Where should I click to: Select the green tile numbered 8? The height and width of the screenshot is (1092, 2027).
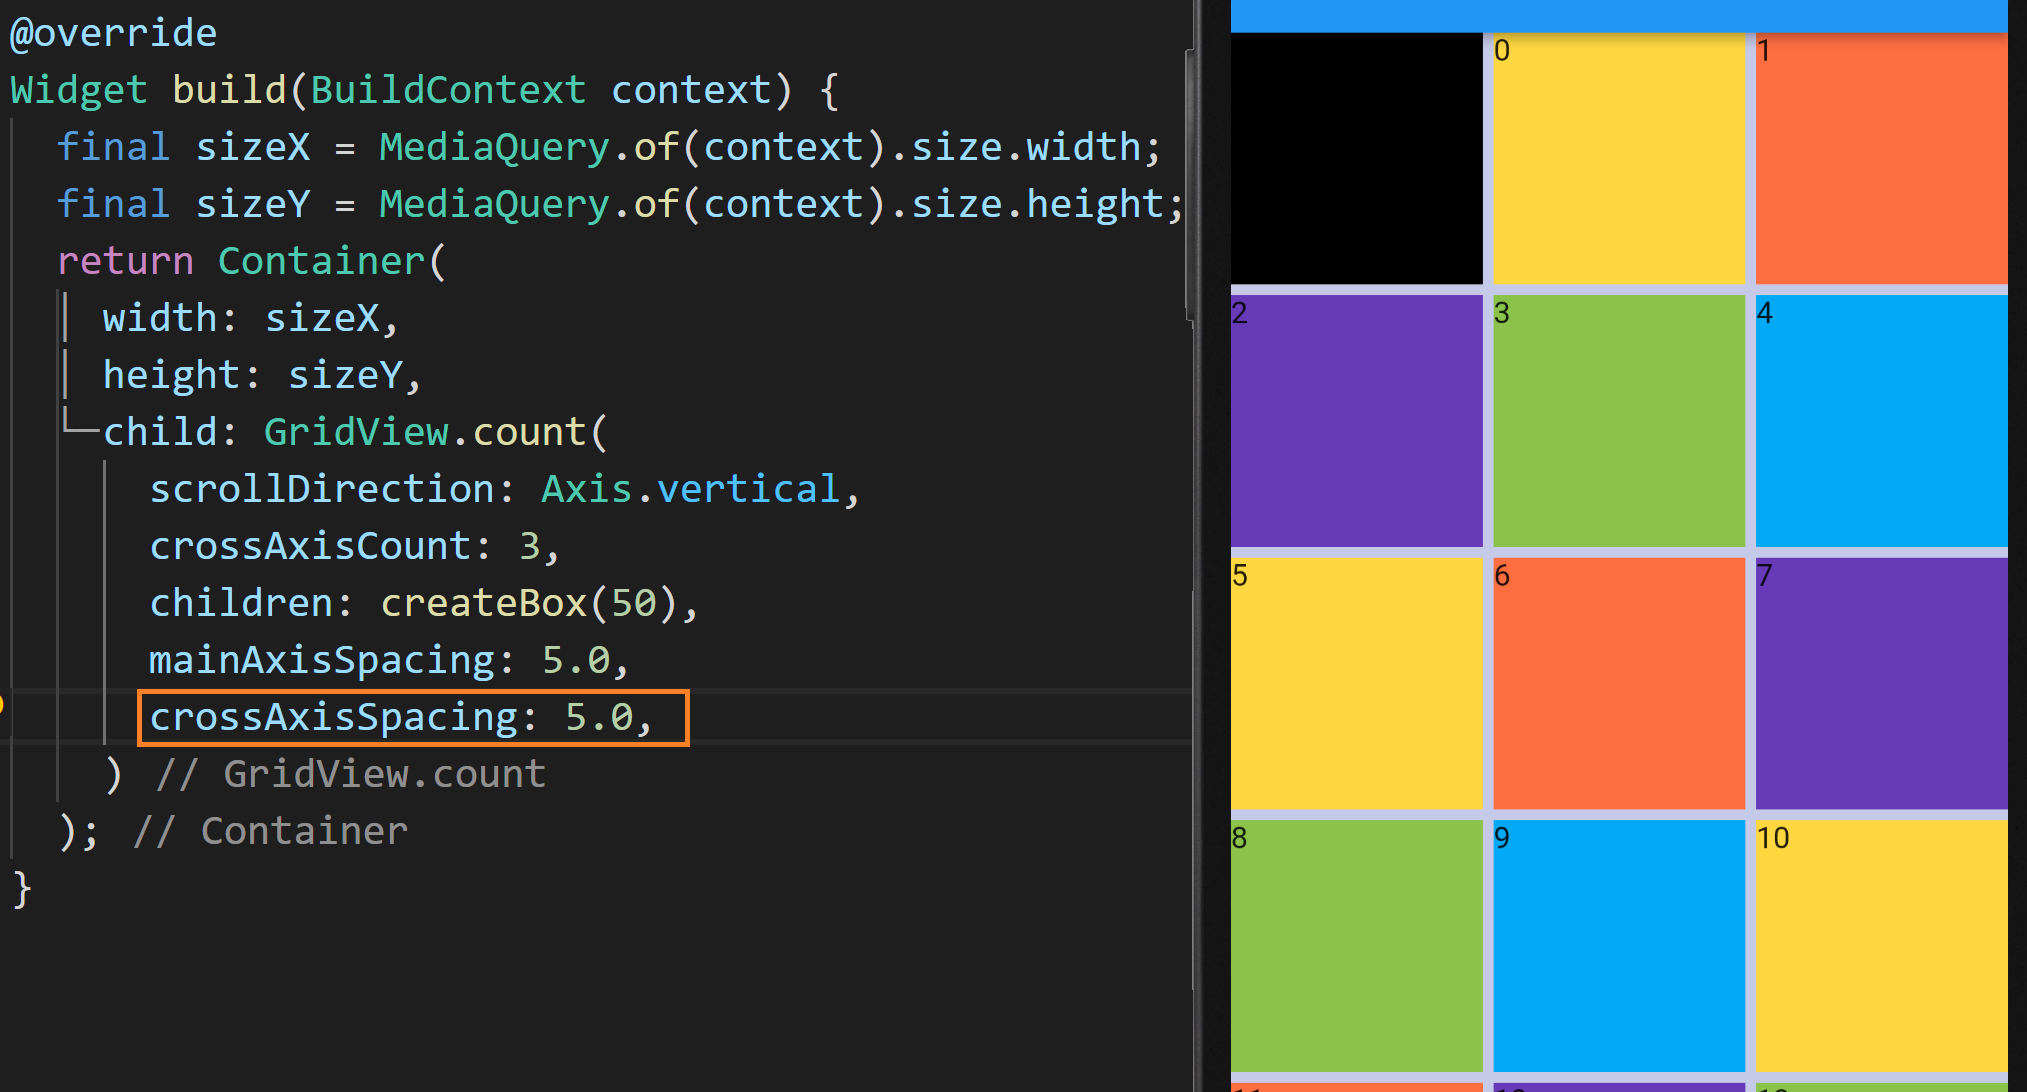pos(1356,945)
